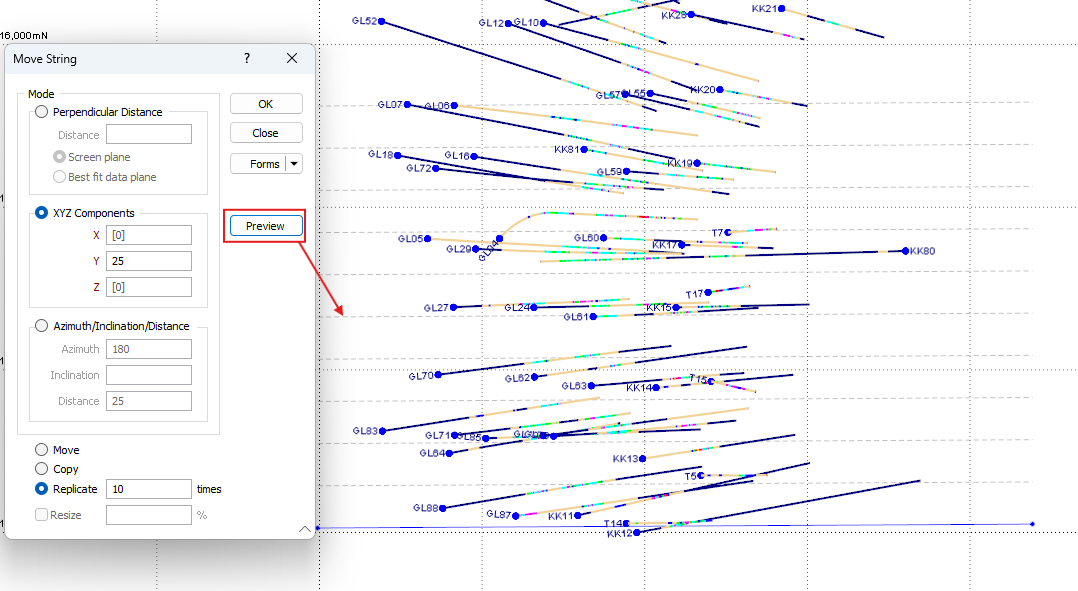Select the Screen plane option
The image size is (1078, 591).
click(58, 157)
